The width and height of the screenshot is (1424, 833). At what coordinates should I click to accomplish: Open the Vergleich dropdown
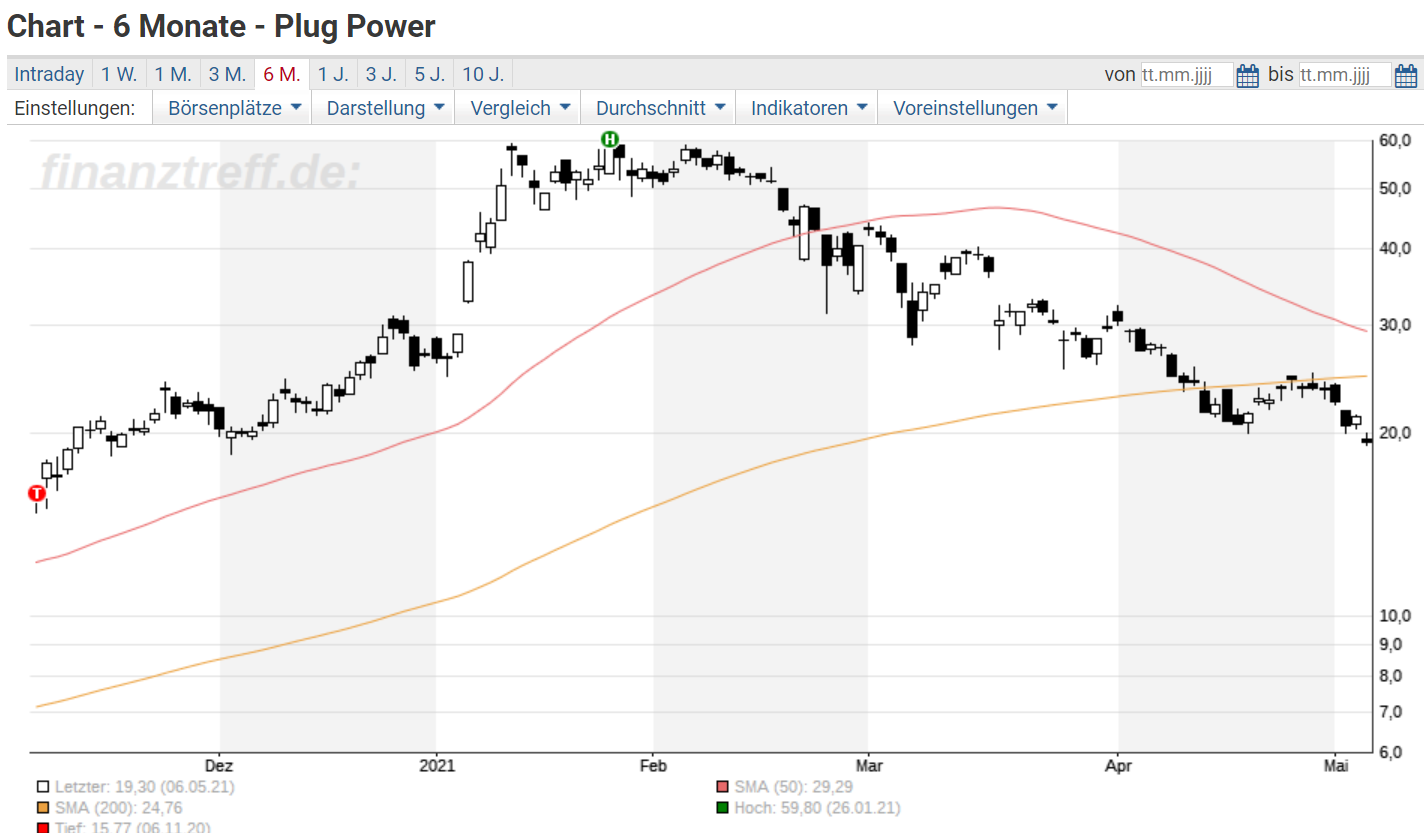518,108
